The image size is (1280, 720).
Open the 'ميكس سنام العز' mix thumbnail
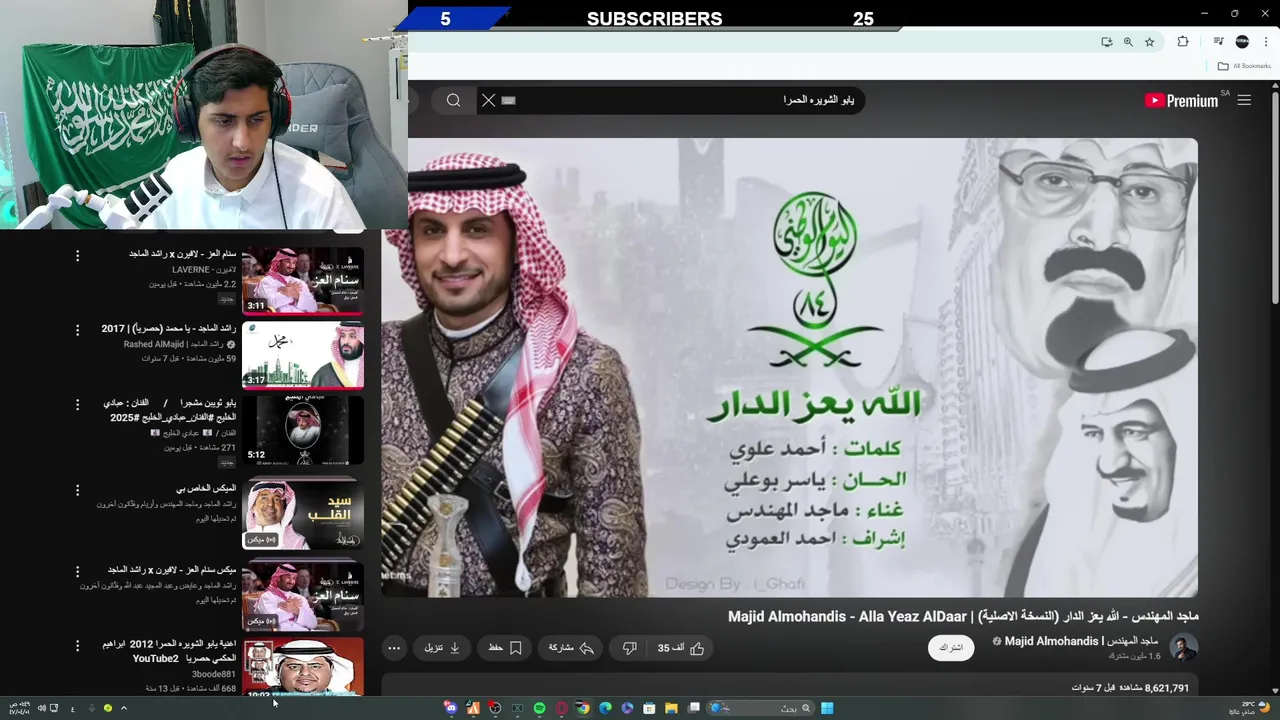(x=303, y=595)
